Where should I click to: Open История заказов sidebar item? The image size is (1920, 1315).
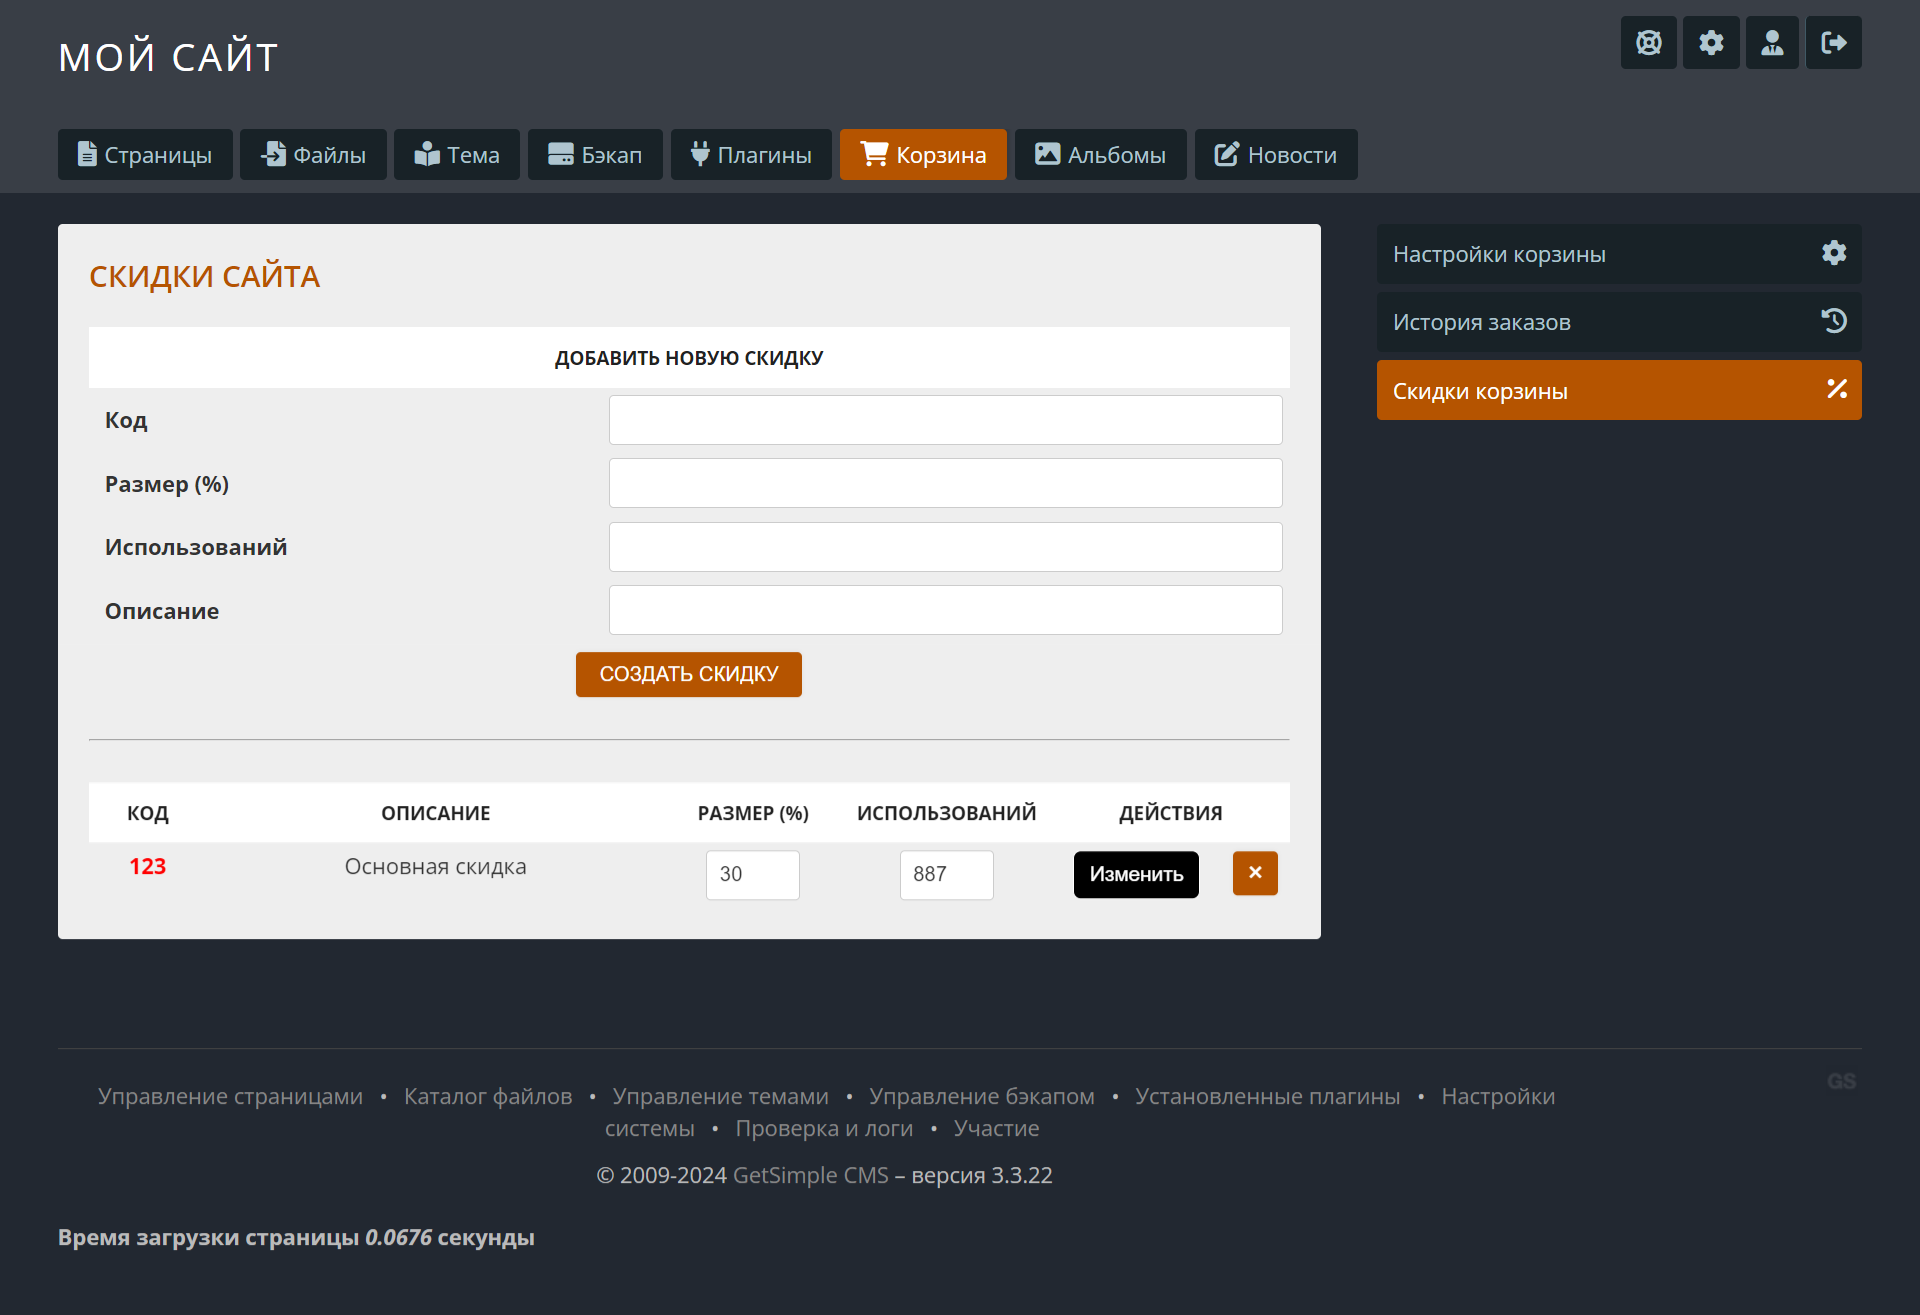(x=1619, y=322)
